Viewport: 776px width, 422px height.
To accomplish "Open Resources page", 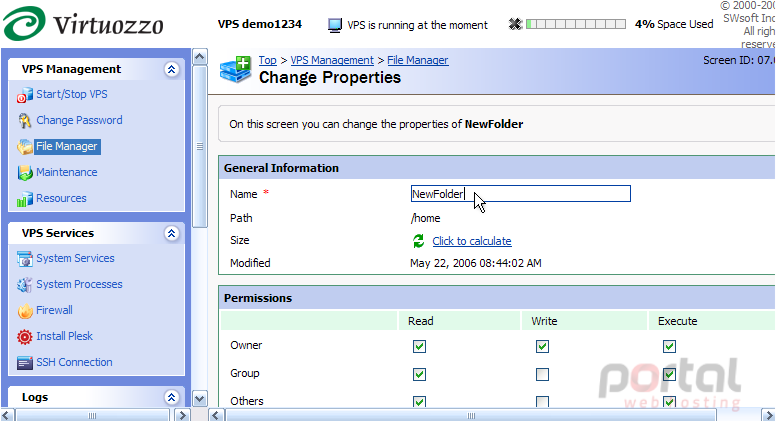I will (x=61, y=198).
